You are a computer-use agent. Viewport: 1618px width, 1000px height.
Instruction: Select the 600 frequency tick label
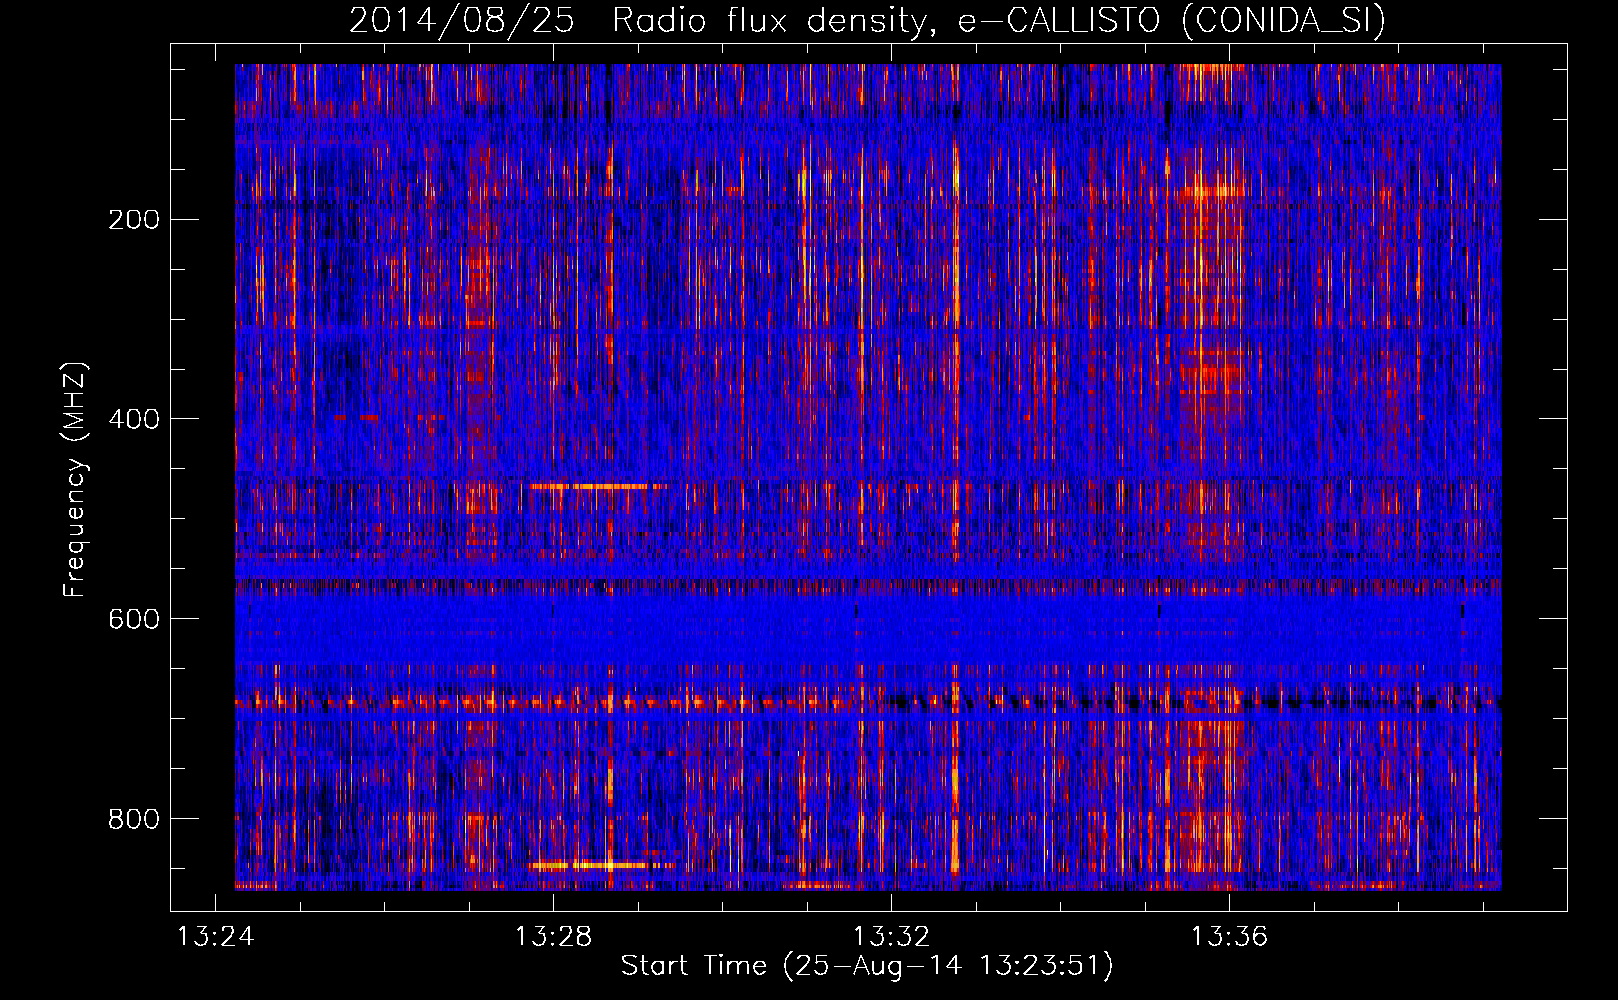pos(134,619)
